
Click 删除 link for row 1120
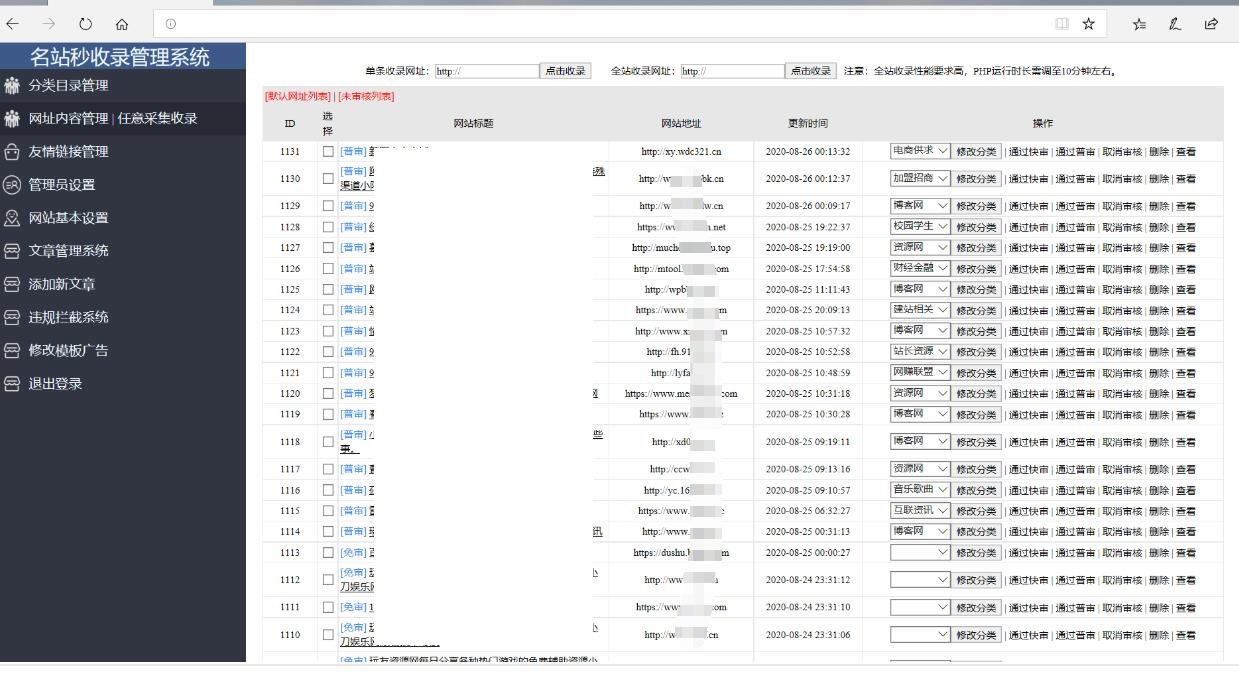point(1158,394)
